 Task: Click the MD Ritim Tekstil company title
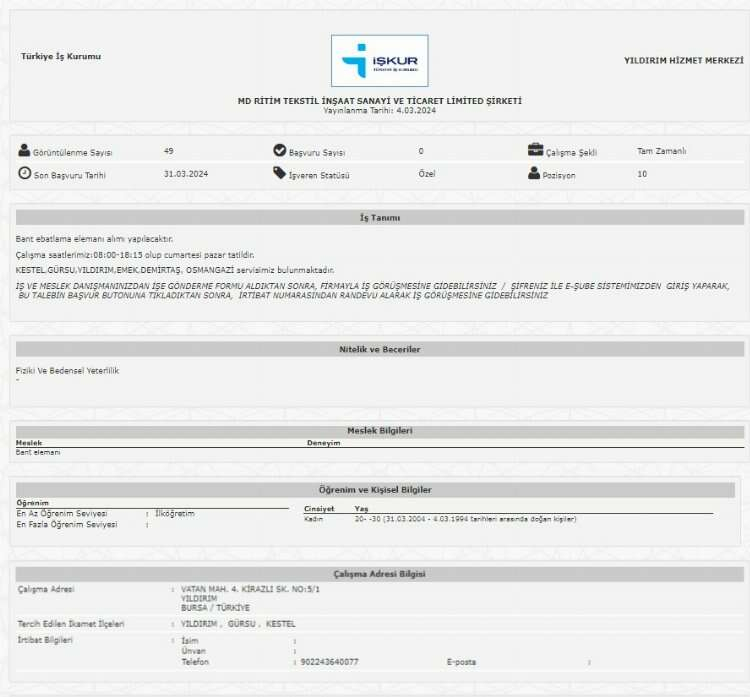379,101
